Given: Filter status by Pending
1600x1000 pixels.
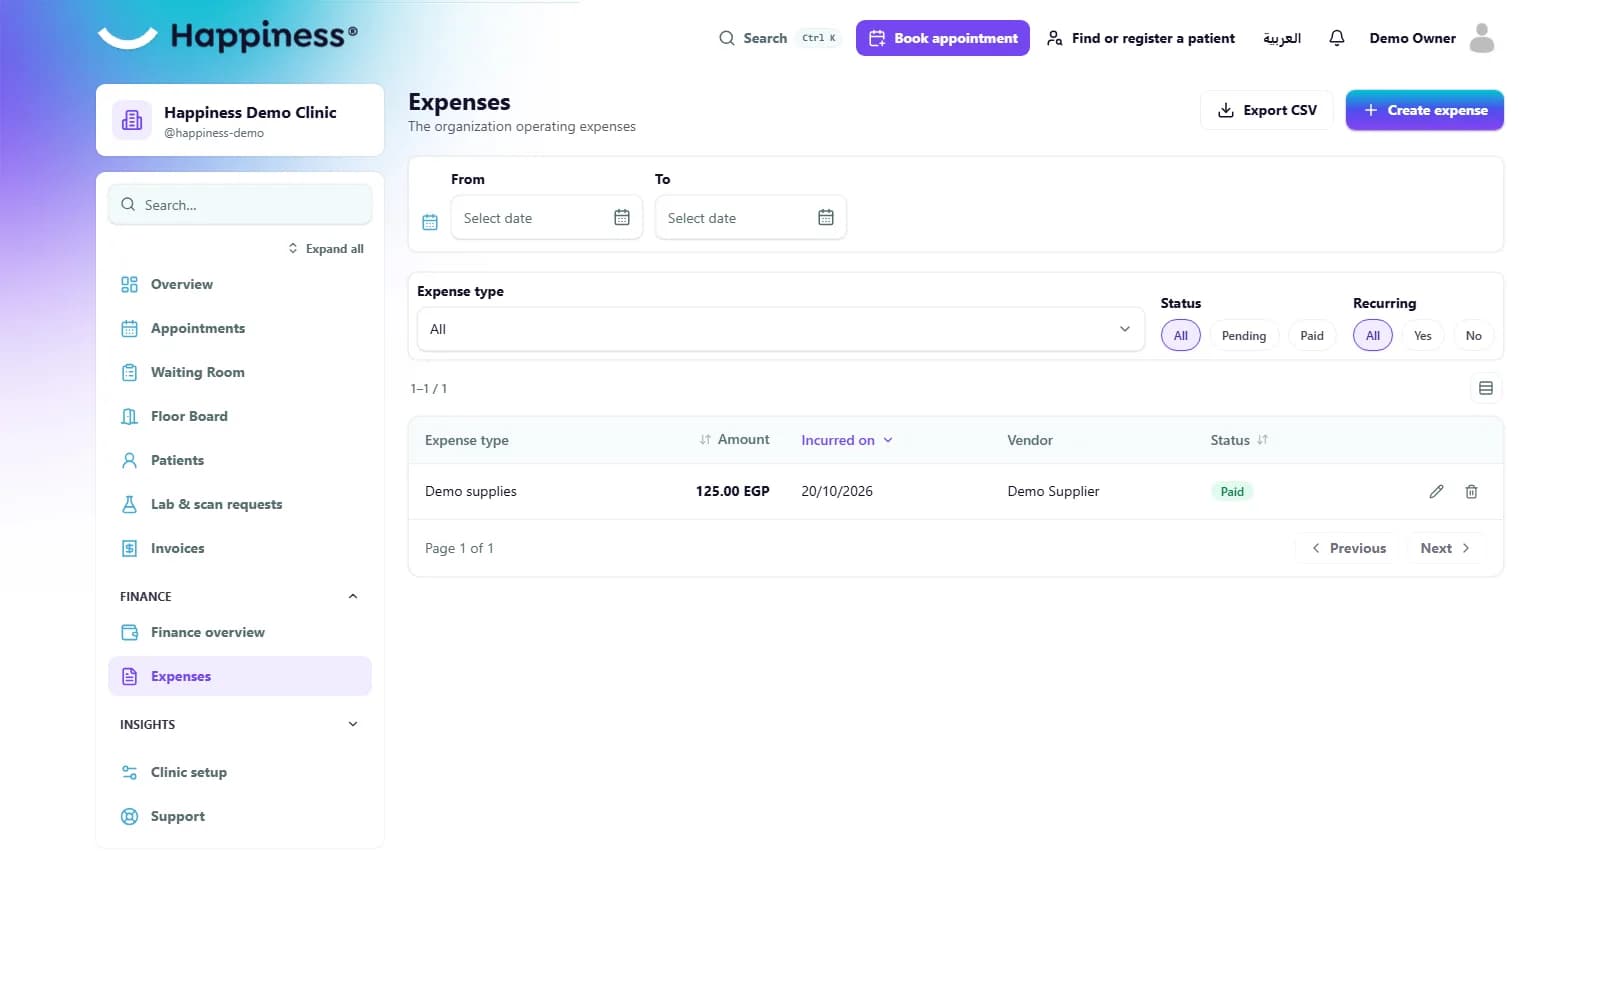Looking at the screenshot, I should click(x=1243, y=335).
